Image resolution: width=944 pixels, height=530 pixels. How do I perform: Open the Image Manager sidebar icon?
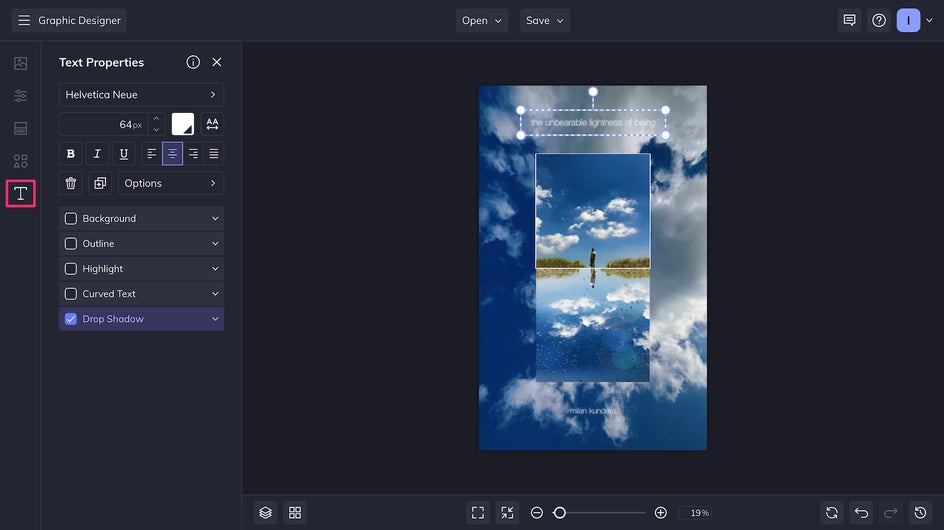point(20,63)
